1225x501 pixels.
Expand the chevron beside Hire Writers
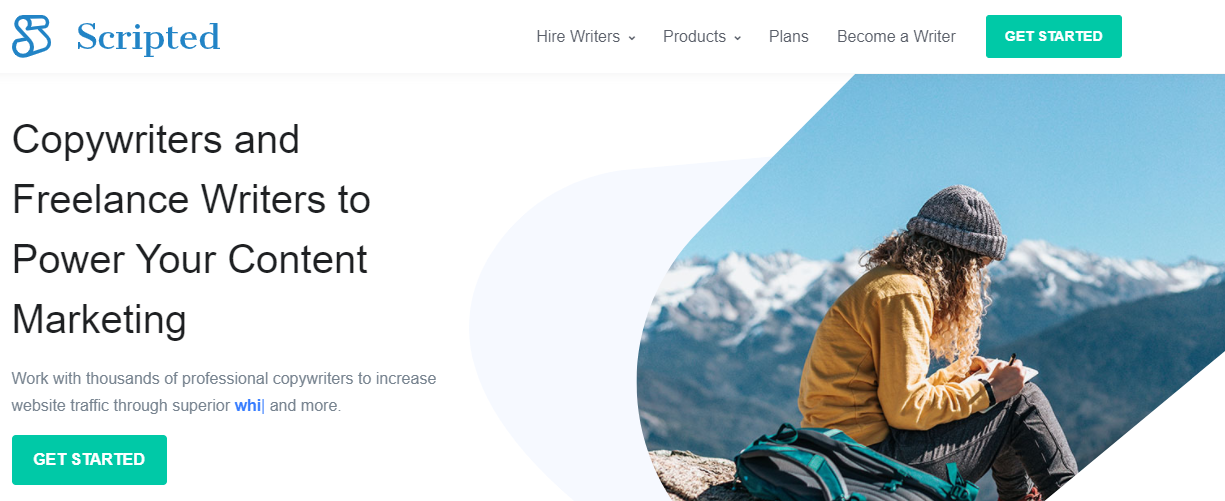[x=632, y=38]
